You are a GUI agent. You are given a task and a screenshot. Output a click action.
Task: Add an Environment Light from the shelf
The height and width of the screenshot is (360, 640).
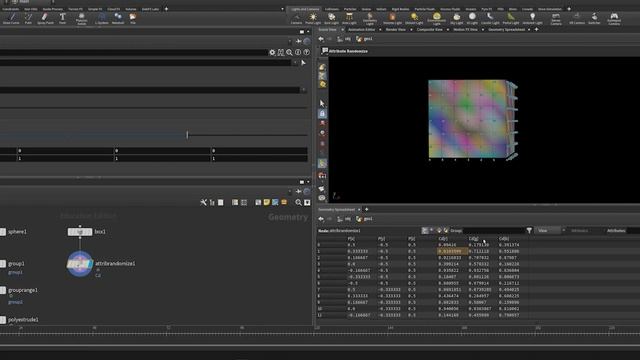click(x=437, y=19)
